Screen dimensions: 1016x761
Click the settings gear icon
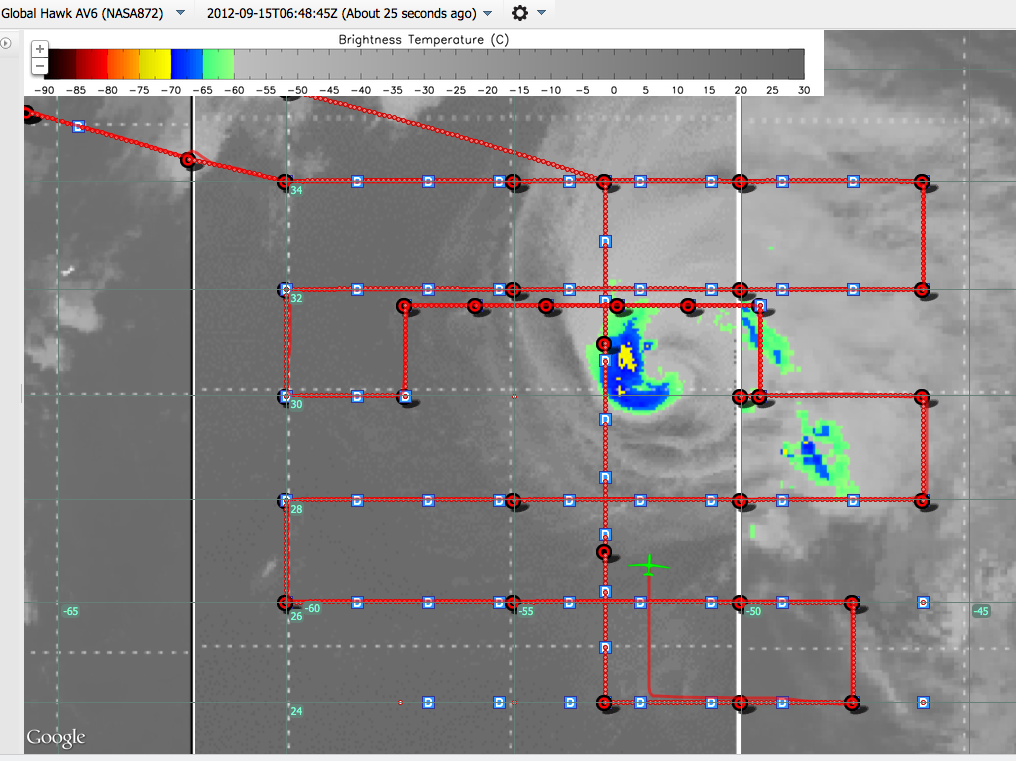(520, 13)
